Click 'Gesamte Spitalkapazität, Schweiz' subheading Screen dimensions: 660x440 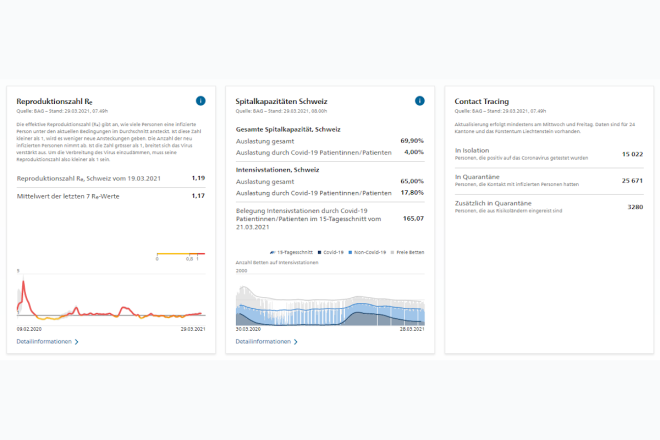(x=288, y=129)
